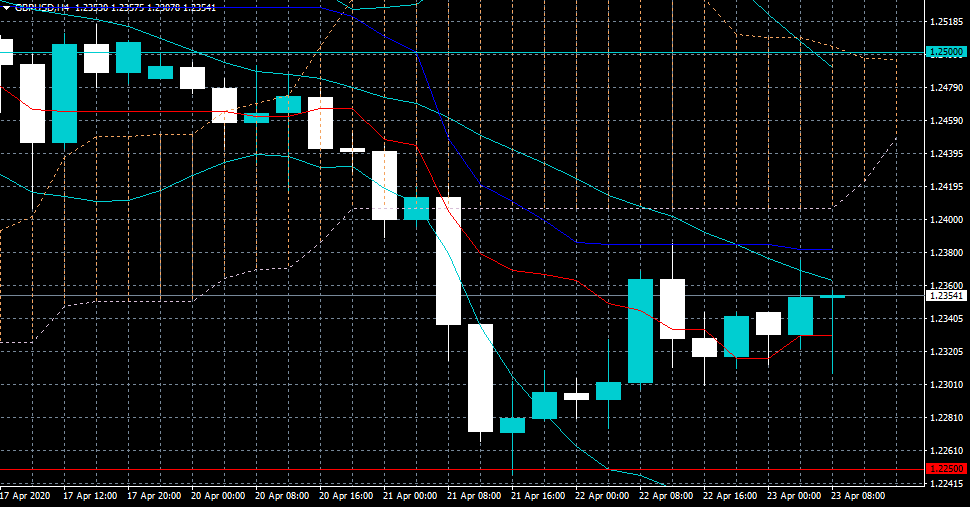The image size is (970, 507).
Task: Click the current price label 1.23541
Action: click(x=946, y=296)
